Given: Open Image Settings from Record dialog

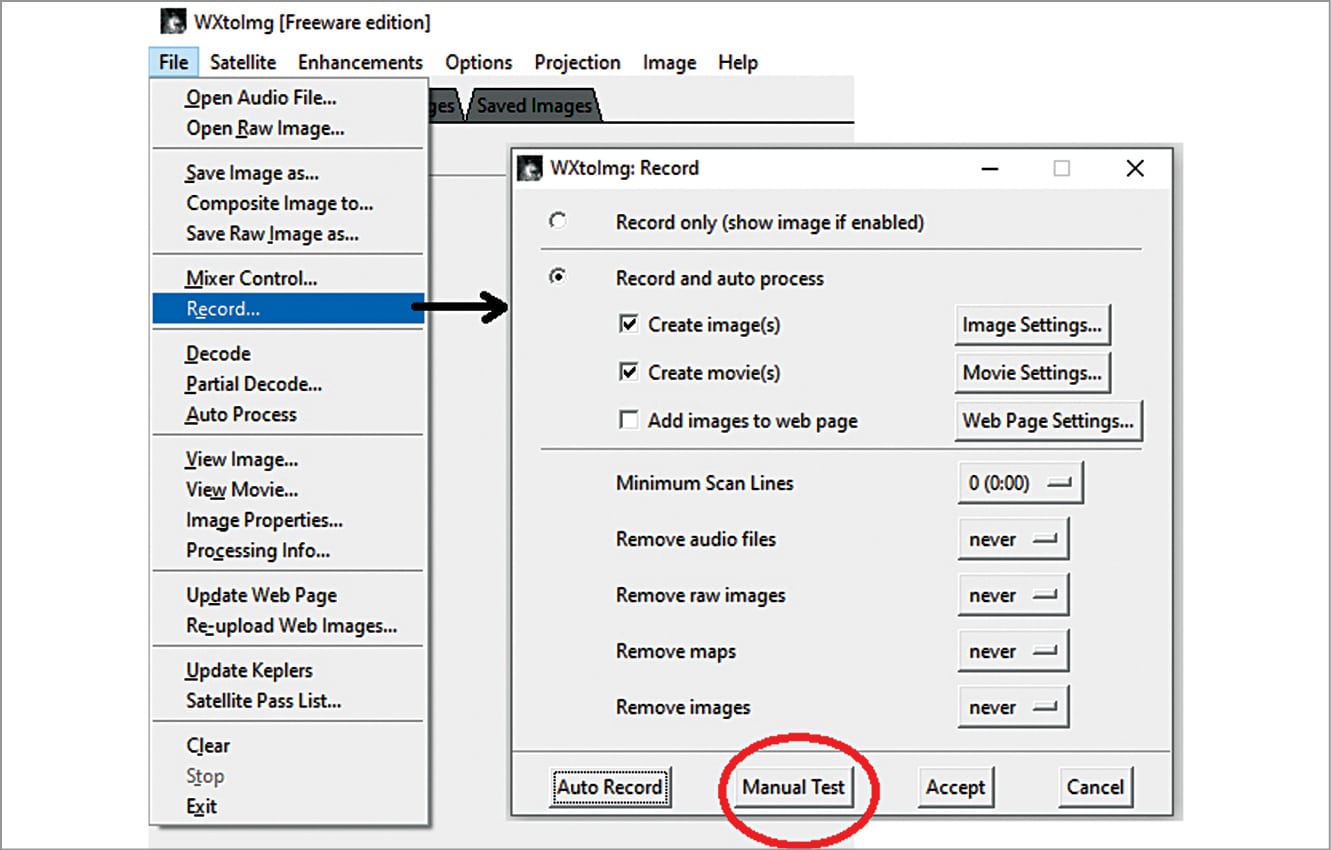Looking at the screenshot, I should coord(1032,324).
